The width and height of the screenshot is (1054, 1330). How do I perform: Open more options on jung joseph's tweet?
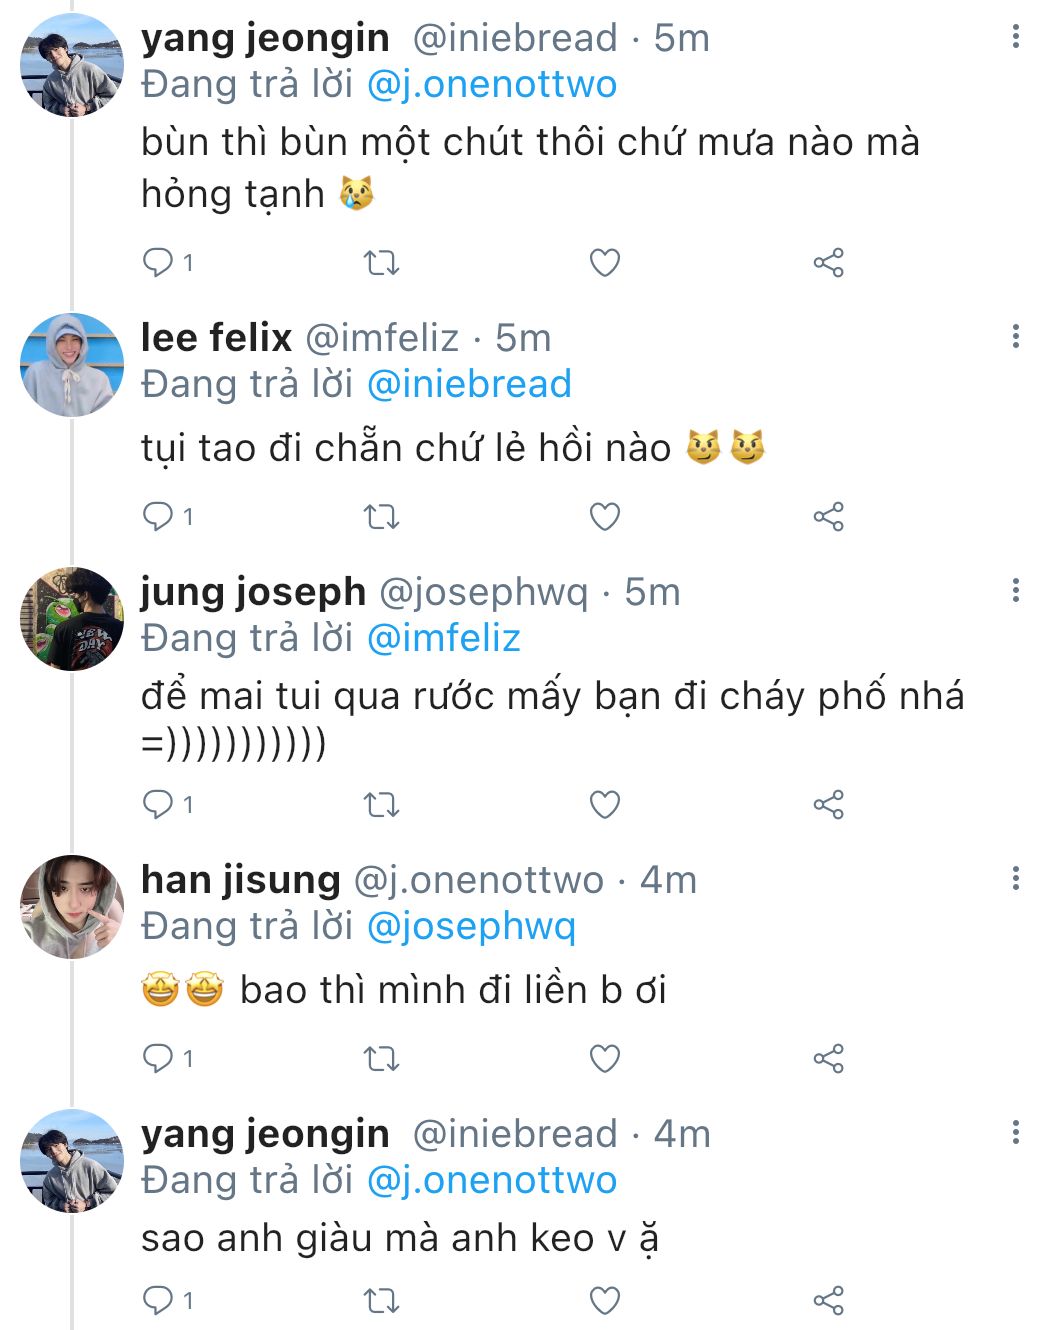1016,590
